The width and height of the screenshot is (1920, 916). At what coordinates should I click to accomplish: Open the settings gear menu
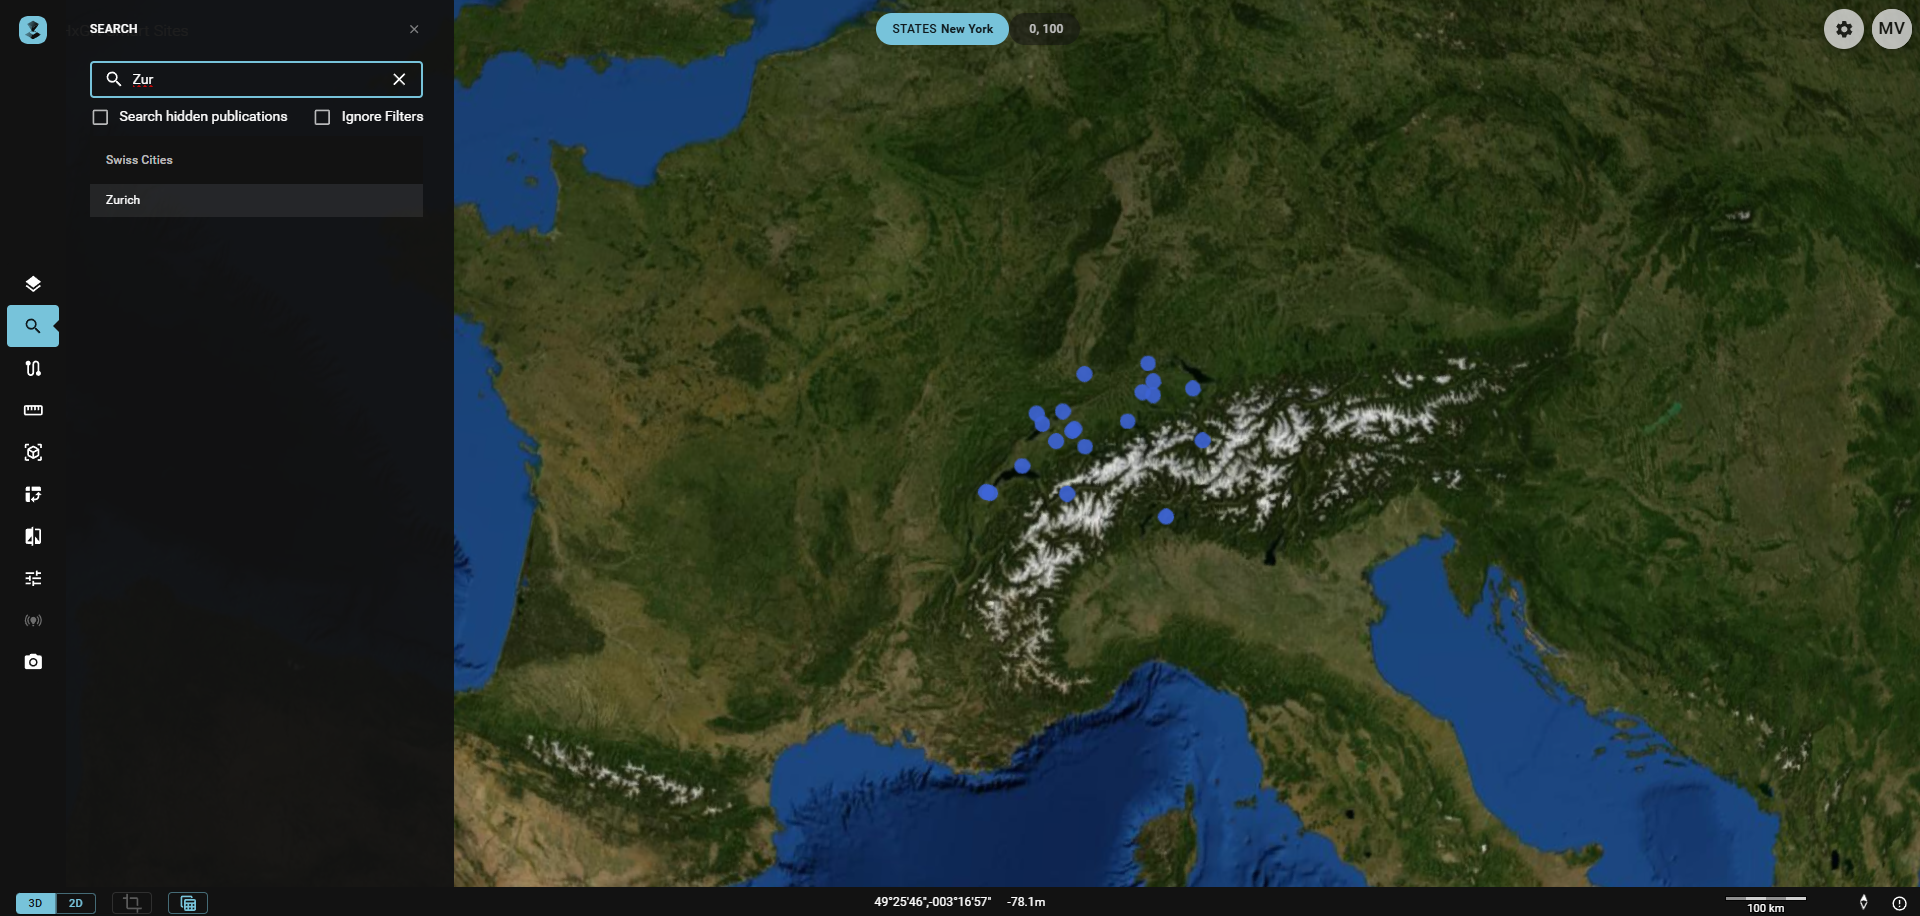[x=1844, y=29]
